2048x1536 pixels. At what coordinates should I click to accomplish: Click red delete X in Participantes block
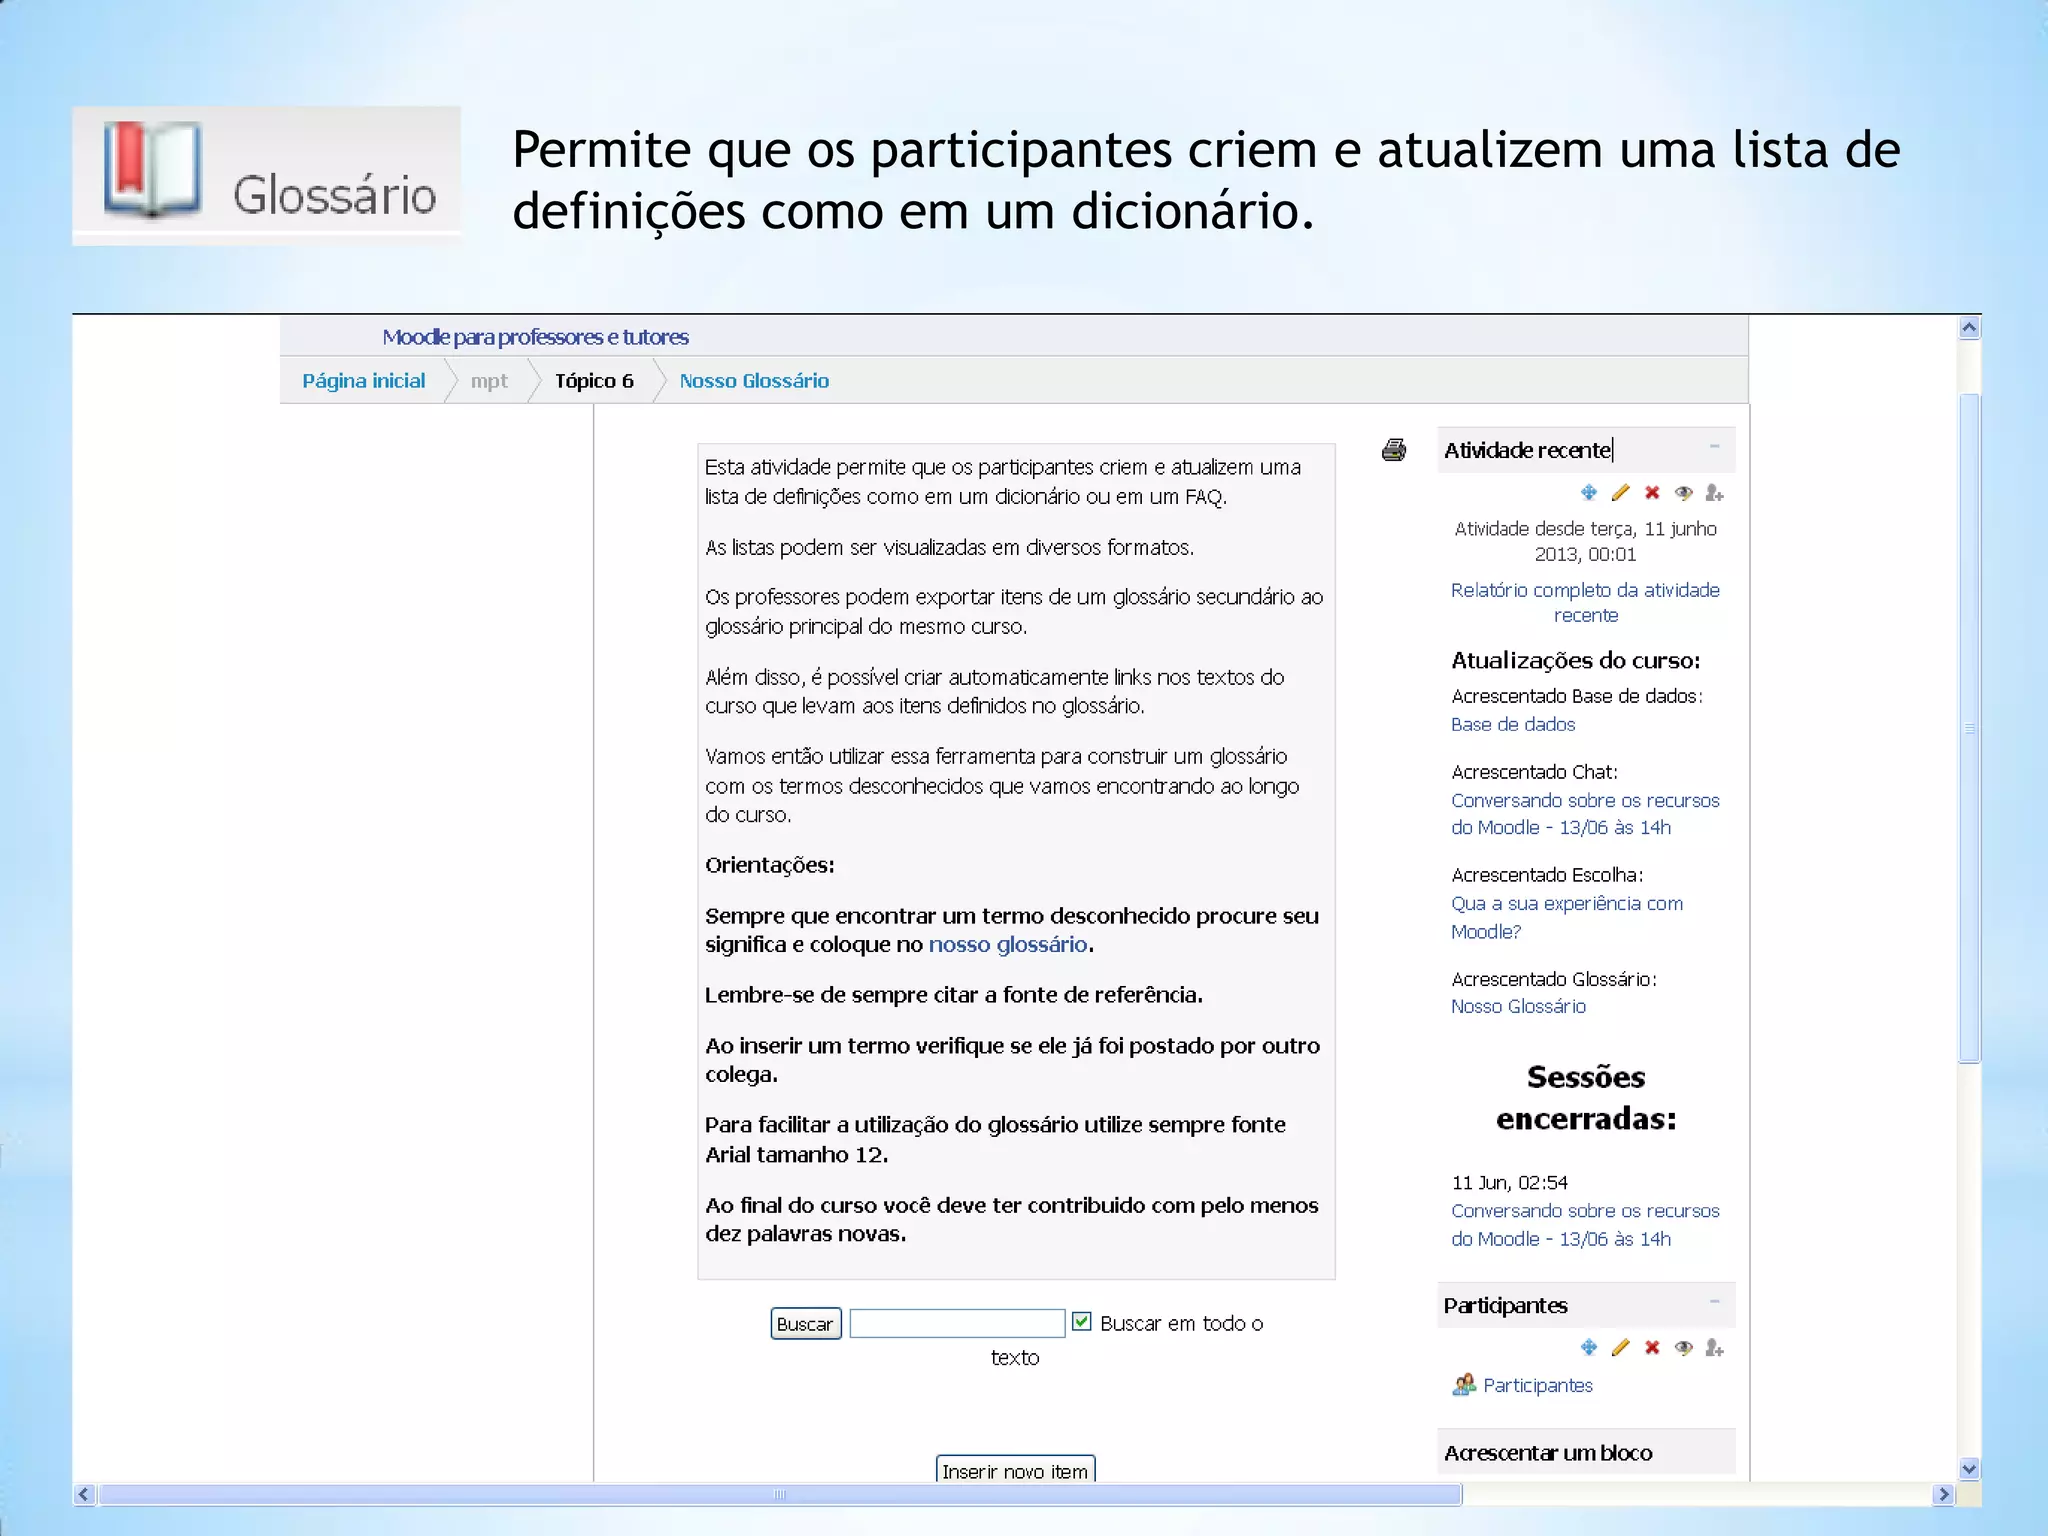(x=1652, y=1347)
